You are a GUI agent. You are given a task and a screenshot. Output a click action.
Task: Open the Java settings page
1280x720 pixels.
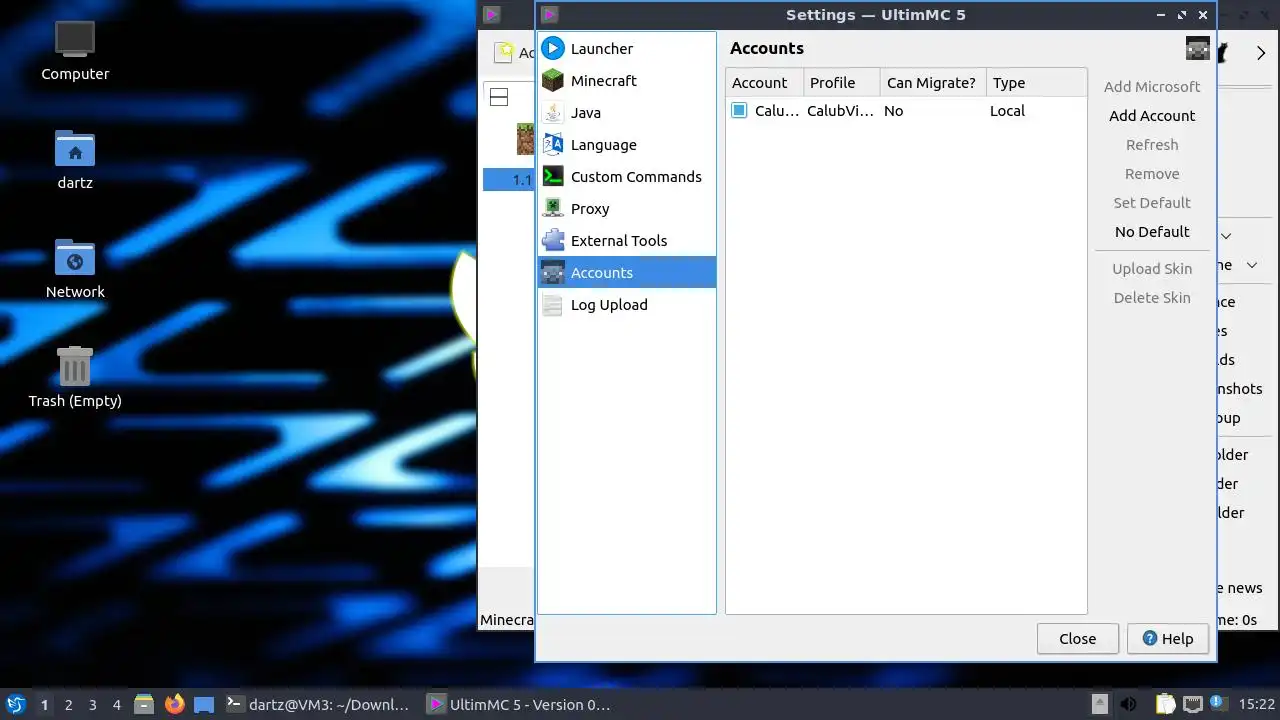627,112
